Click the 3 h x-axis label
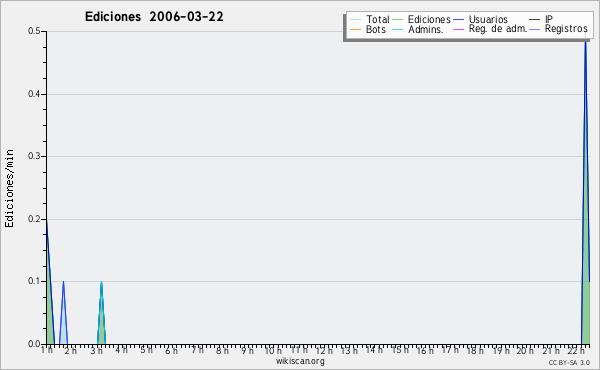The image size is (600, 370). [96, 350]
